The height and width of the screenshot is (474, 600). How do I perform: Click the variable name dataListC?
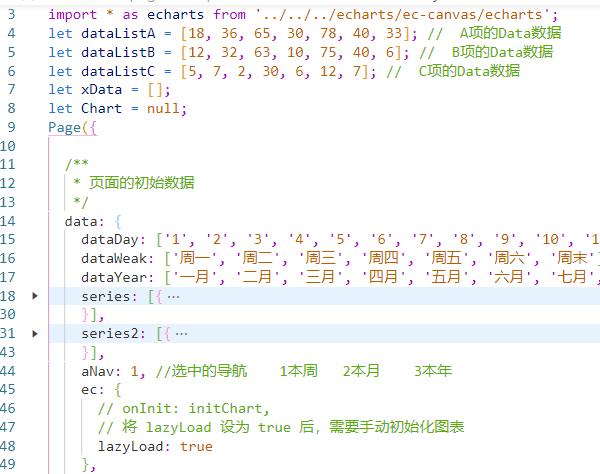click(118, 71)
